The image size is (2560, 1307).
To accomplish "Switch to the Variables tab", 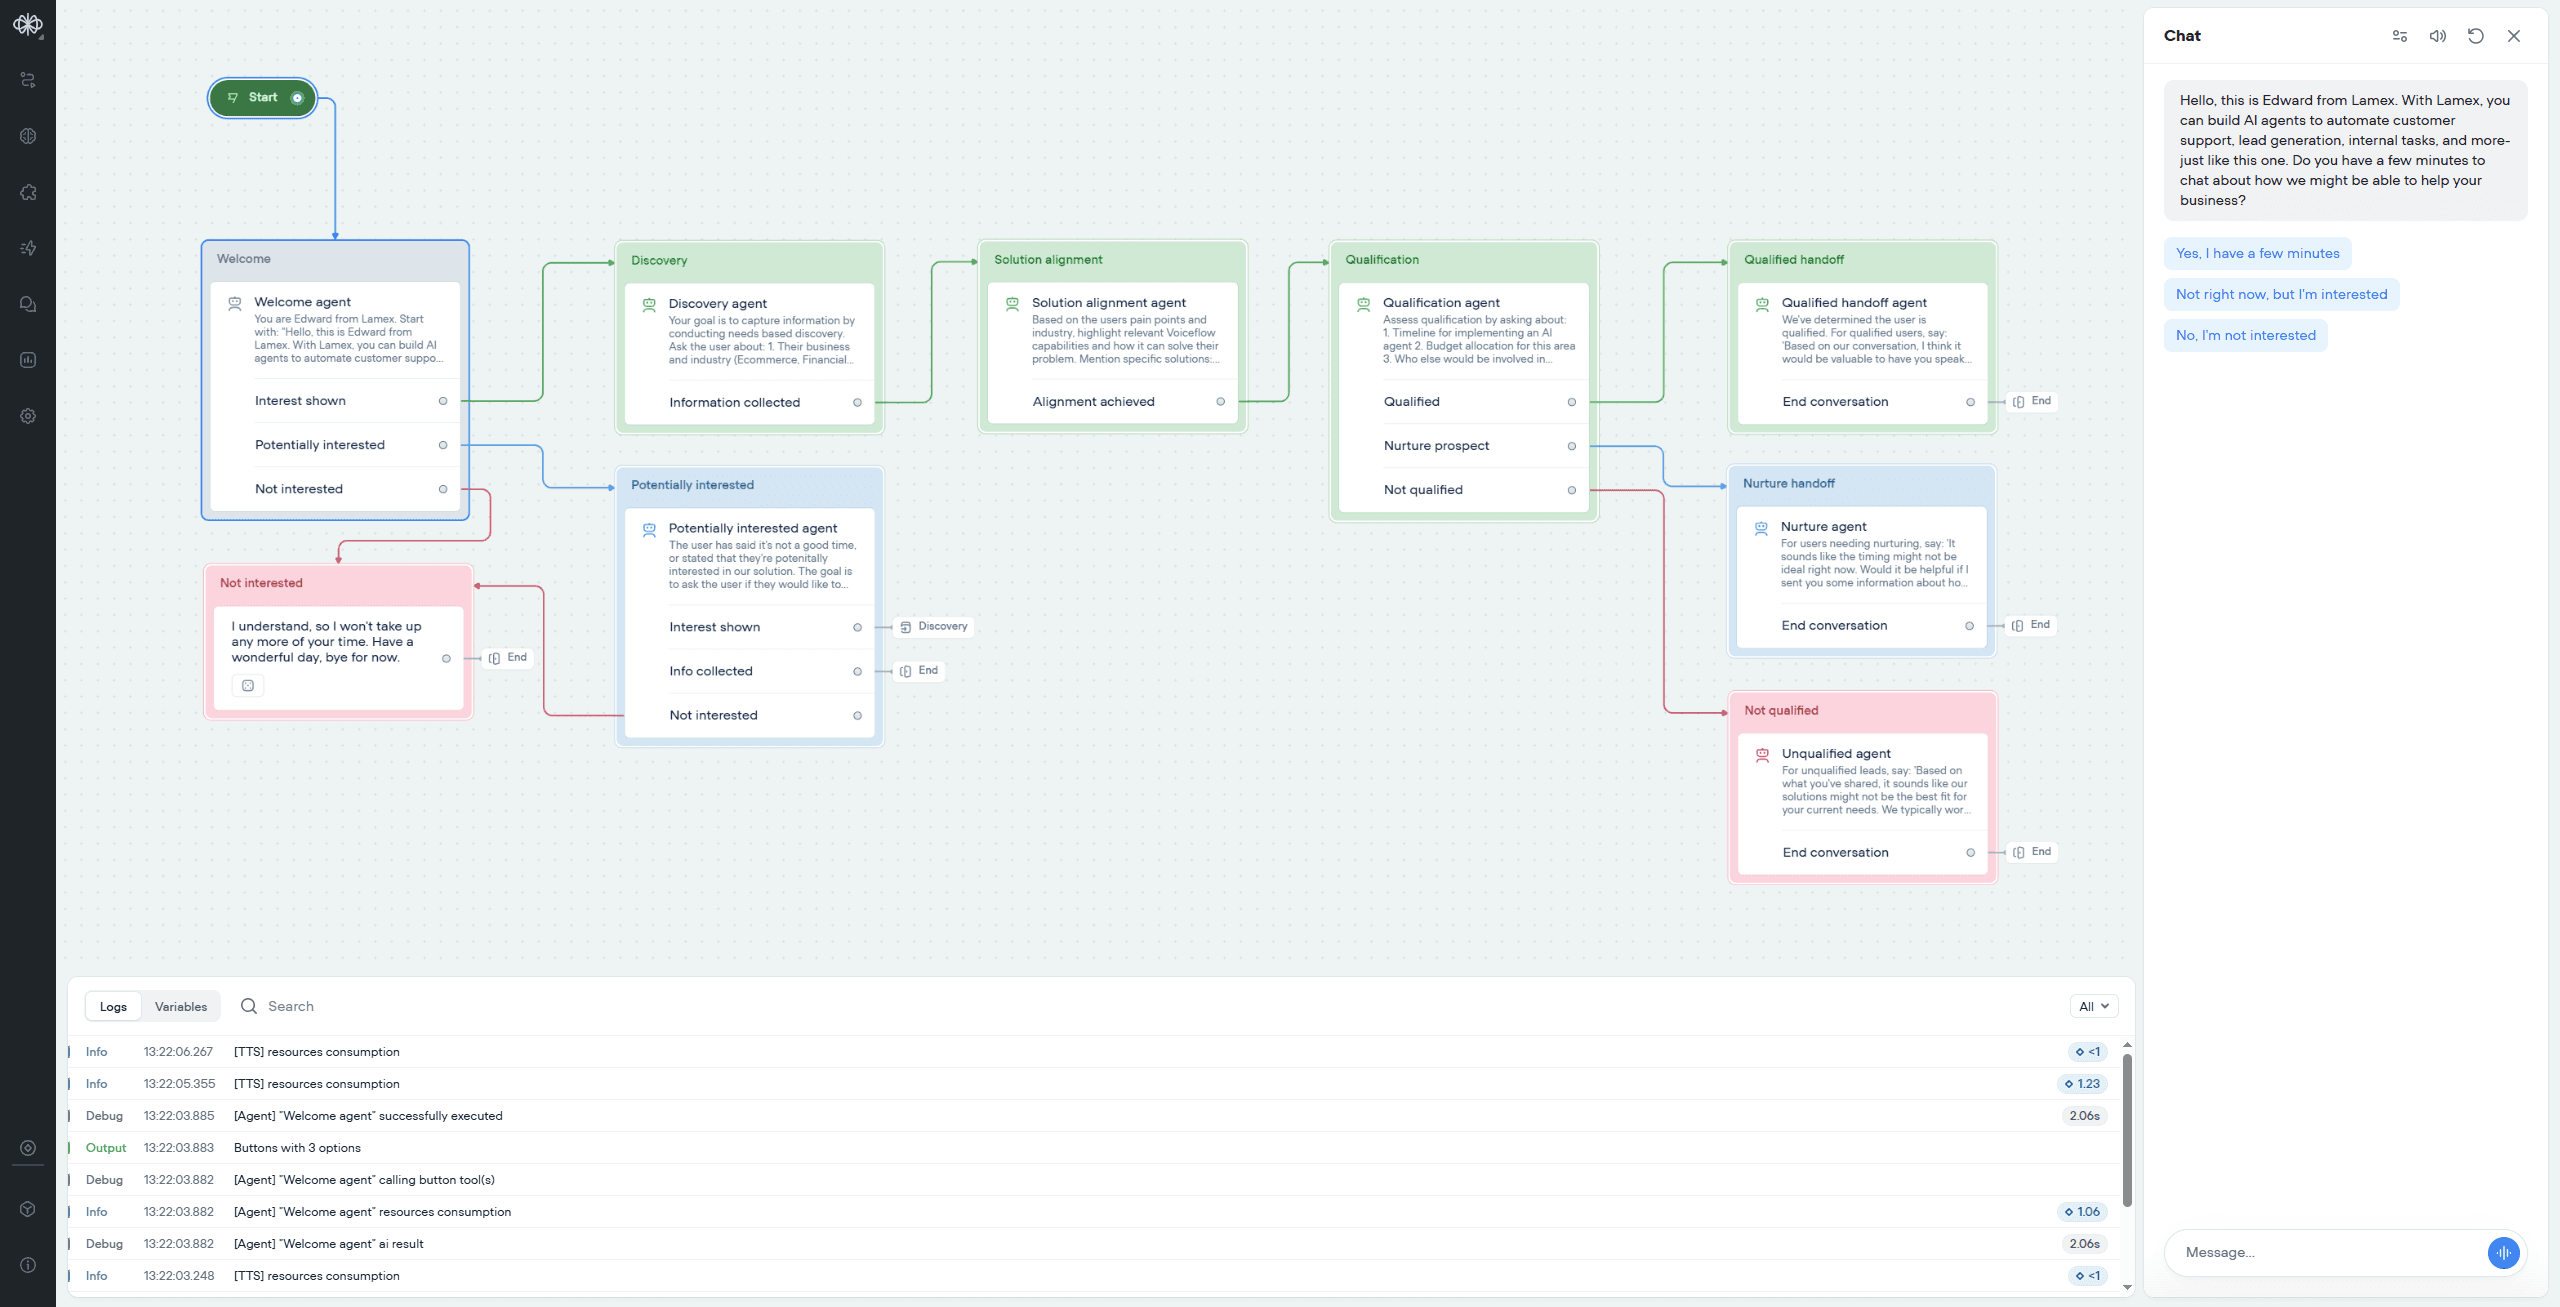I will (181, 1007).
